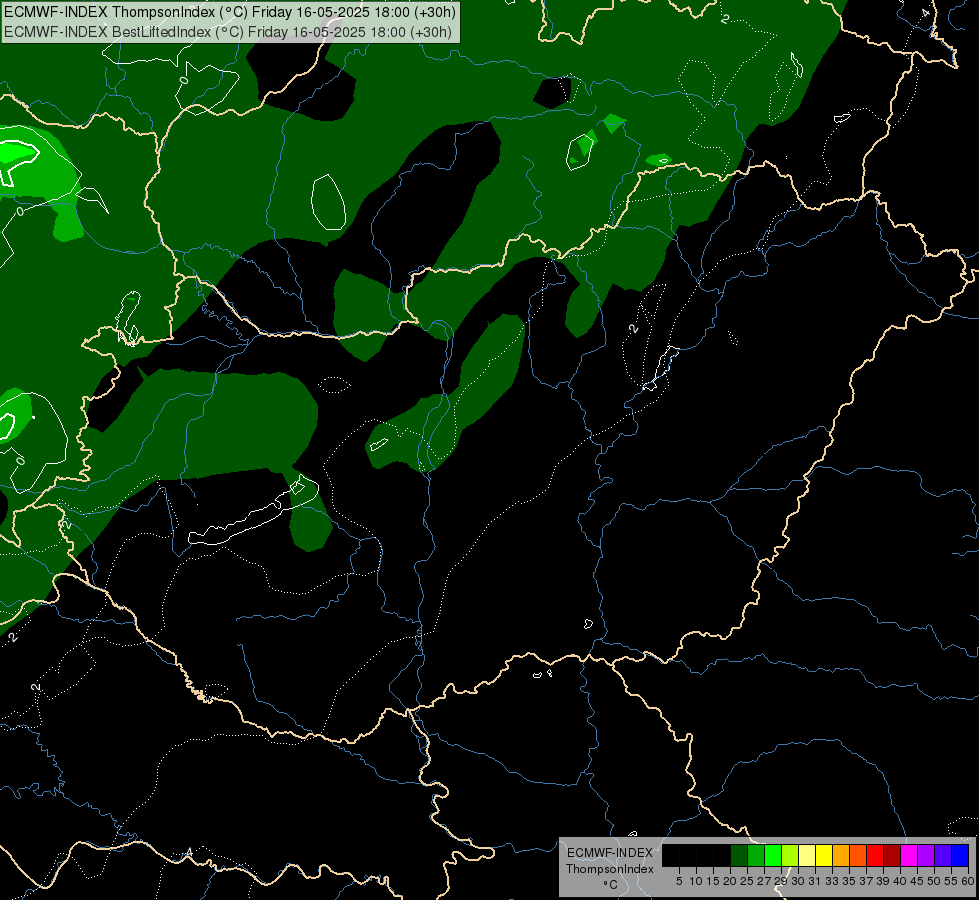Click the value 35 on the legend scale
This screenshot has height=900, width=979.
pyautogui.click(x=849, y=881)
